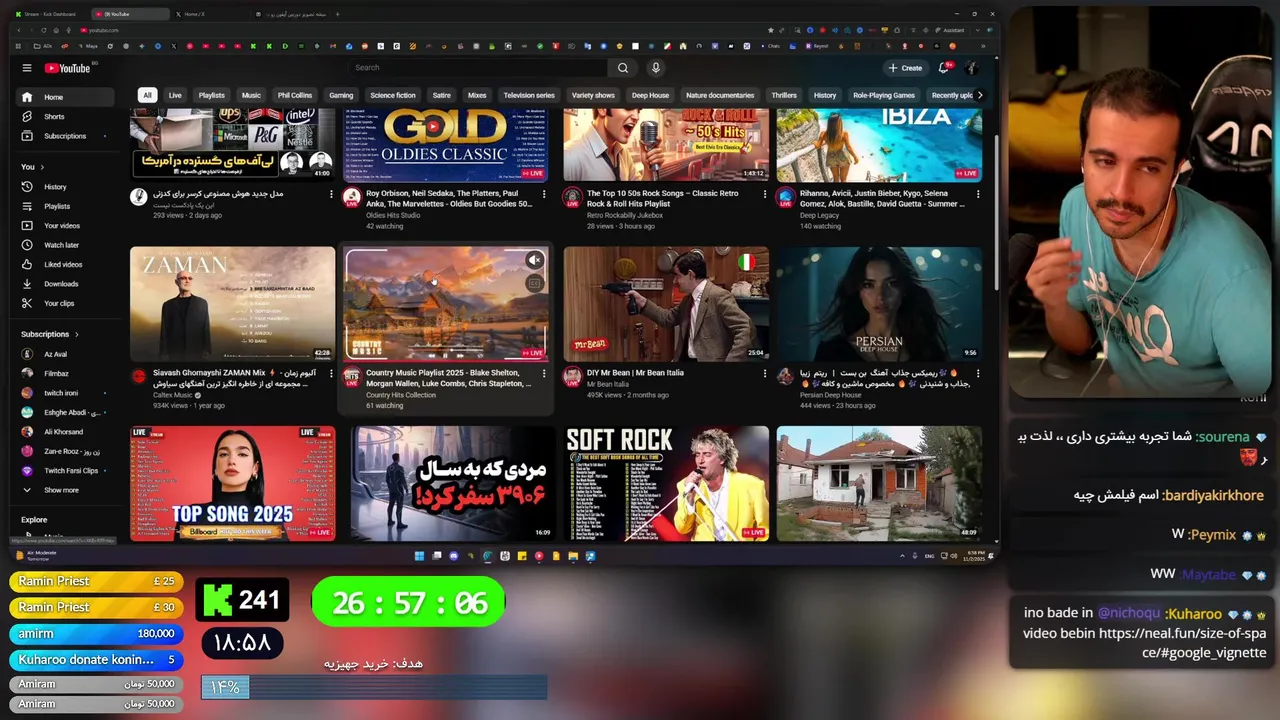
Task: Open Subscriptions in the top sidebar section
Action: 67,136
